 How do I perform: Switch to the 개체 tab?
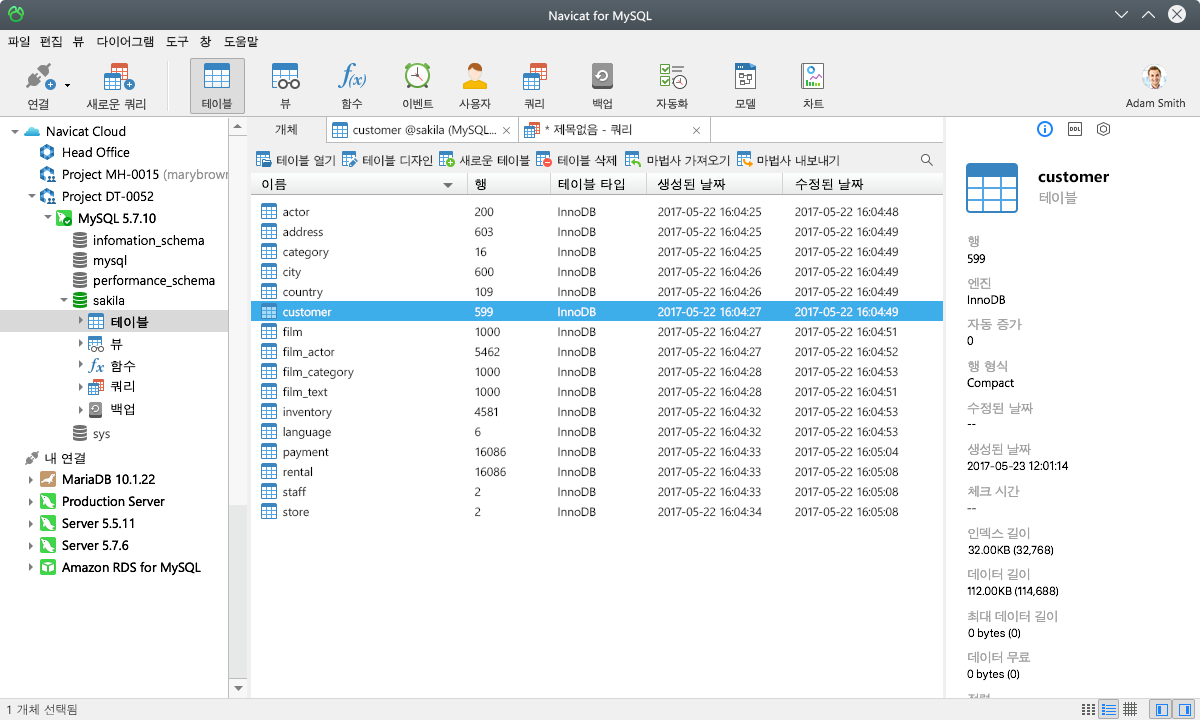[283, 128]
